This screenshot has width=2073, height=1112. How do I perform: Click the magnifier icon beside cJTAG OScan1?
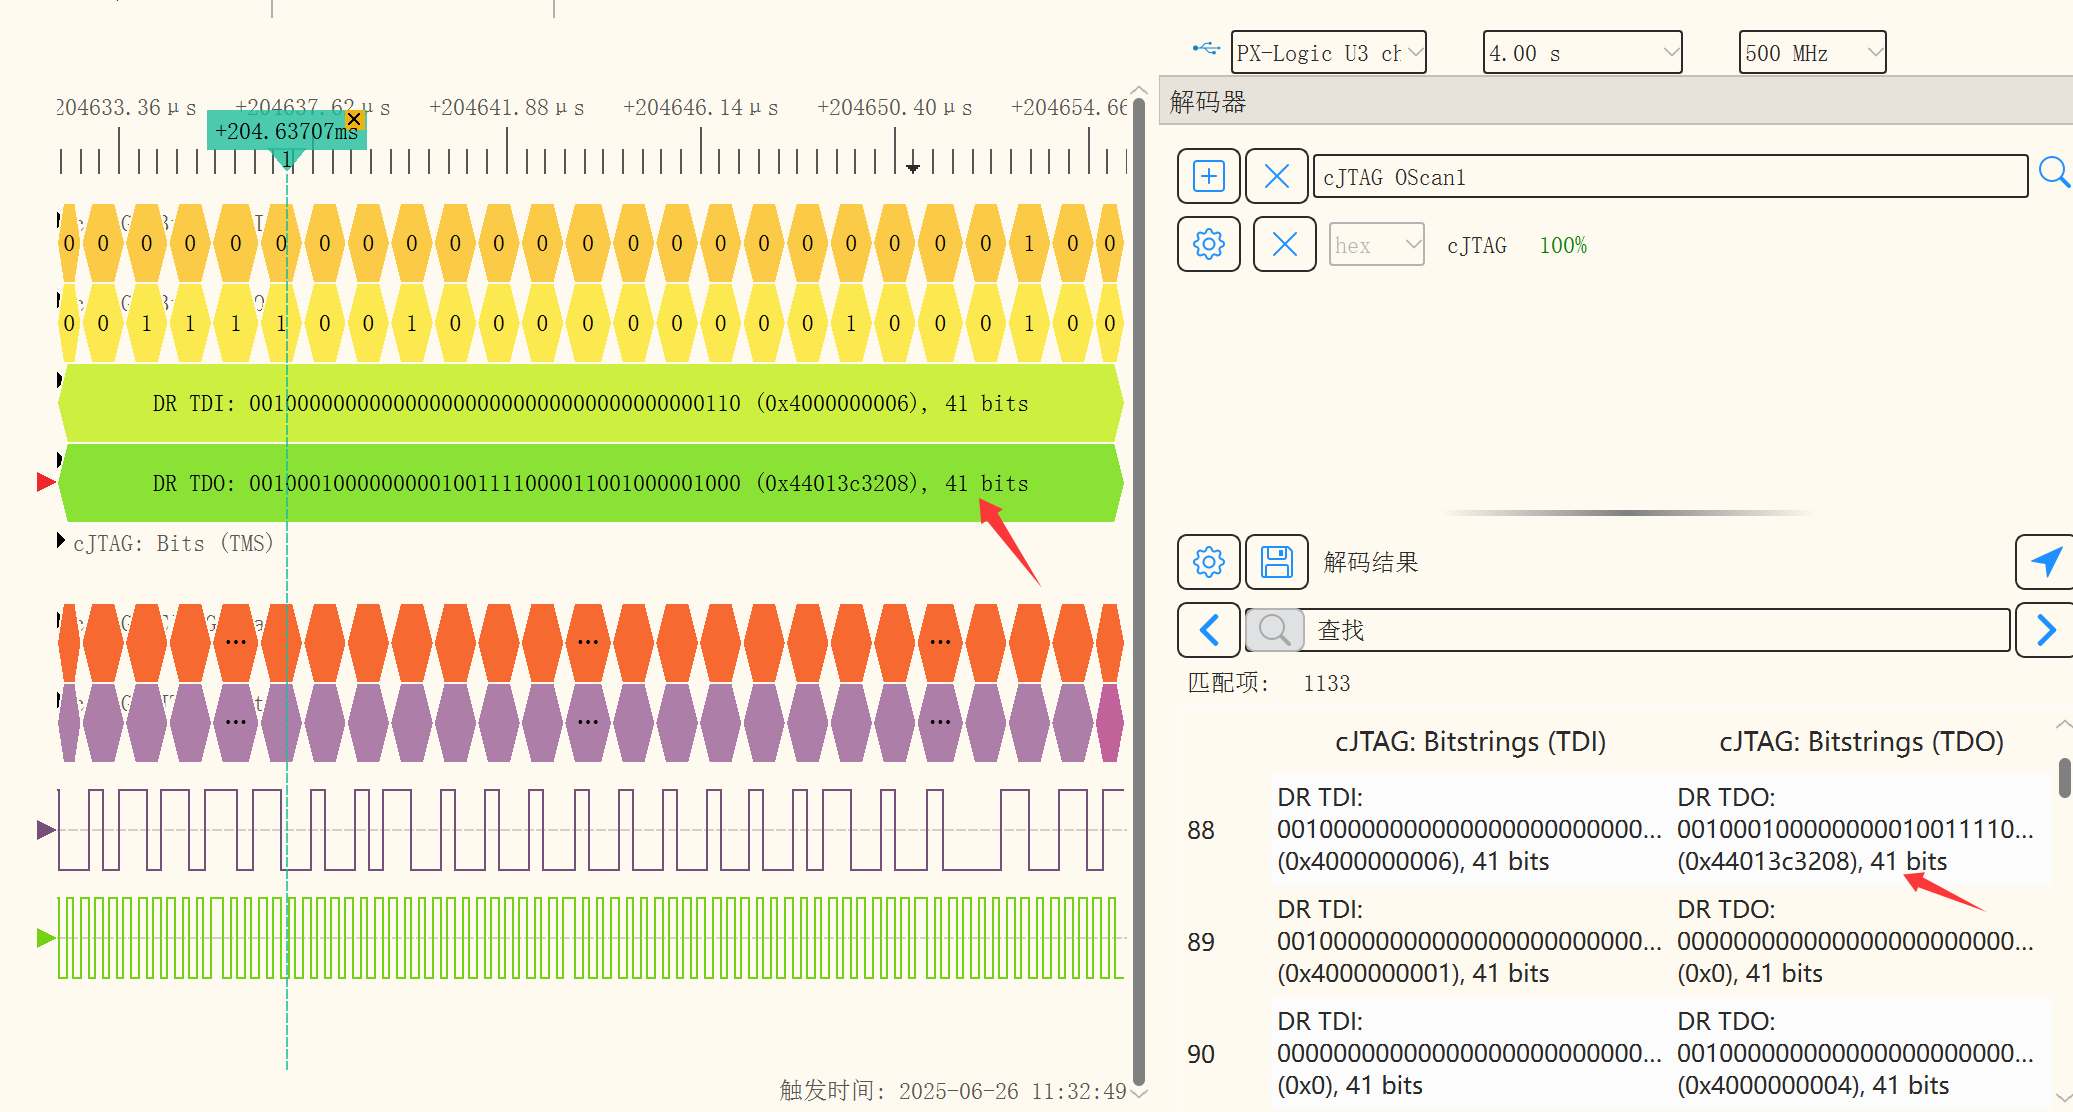(x=2054, y=173)
